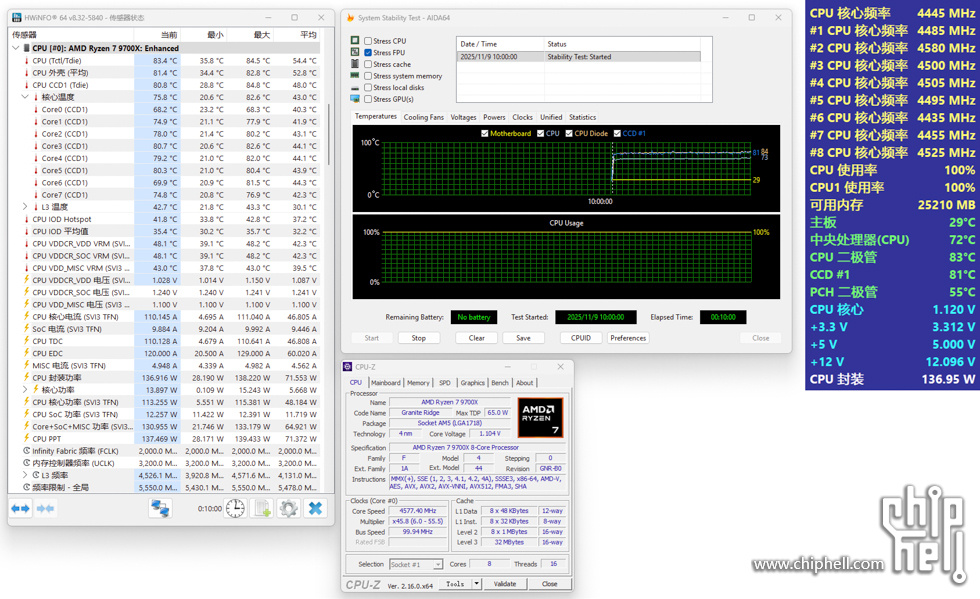Click the AMD Ryzen 7 logo in CPU-Z
The image size is (980, 599).
[x=541, y=417]
